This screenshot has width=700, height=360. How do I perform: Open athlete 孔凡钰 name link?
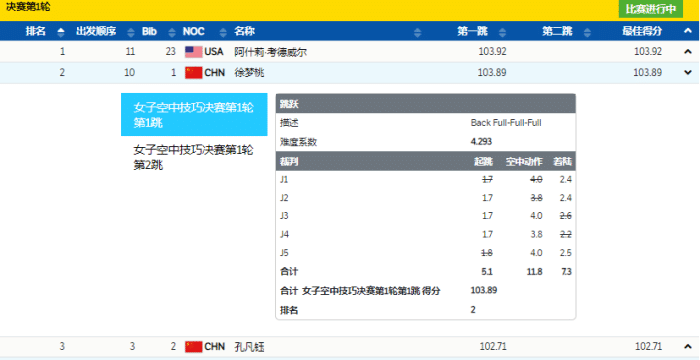tap(249, 347)
